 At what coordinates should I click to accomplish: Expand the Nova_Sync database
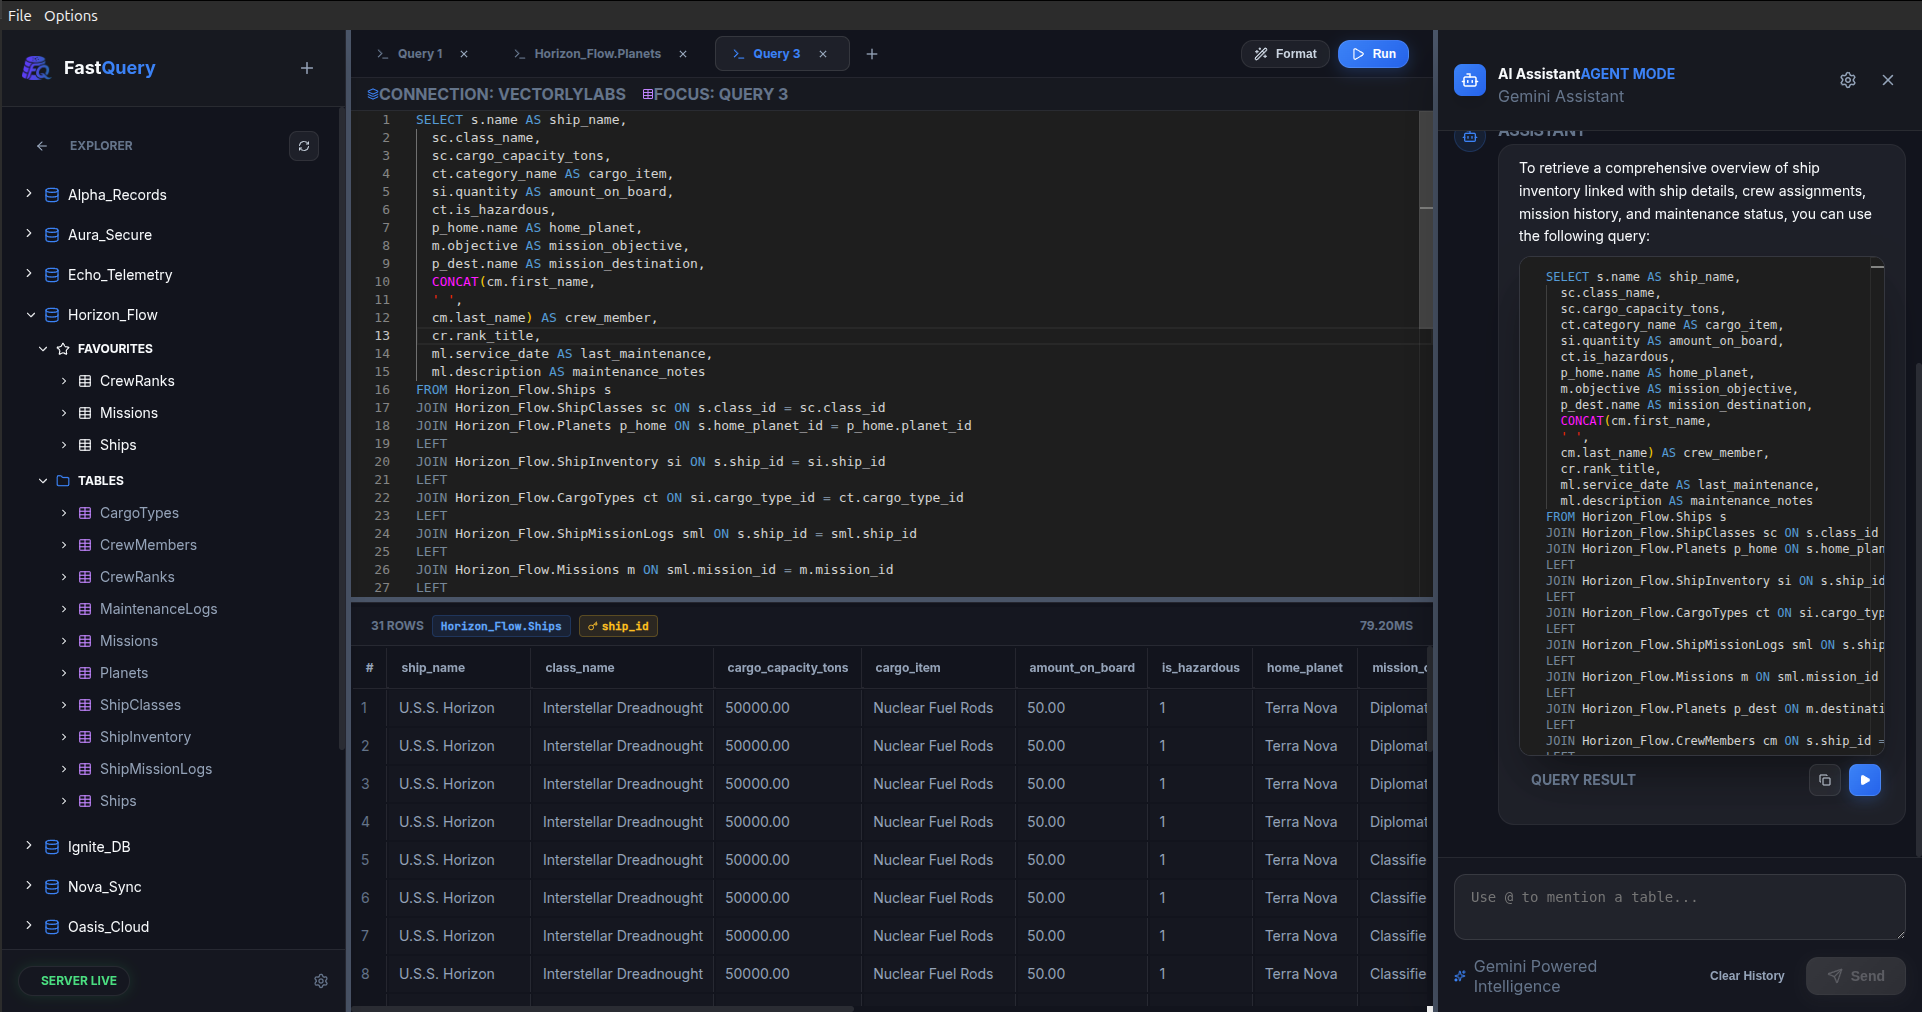pos(29,886)
